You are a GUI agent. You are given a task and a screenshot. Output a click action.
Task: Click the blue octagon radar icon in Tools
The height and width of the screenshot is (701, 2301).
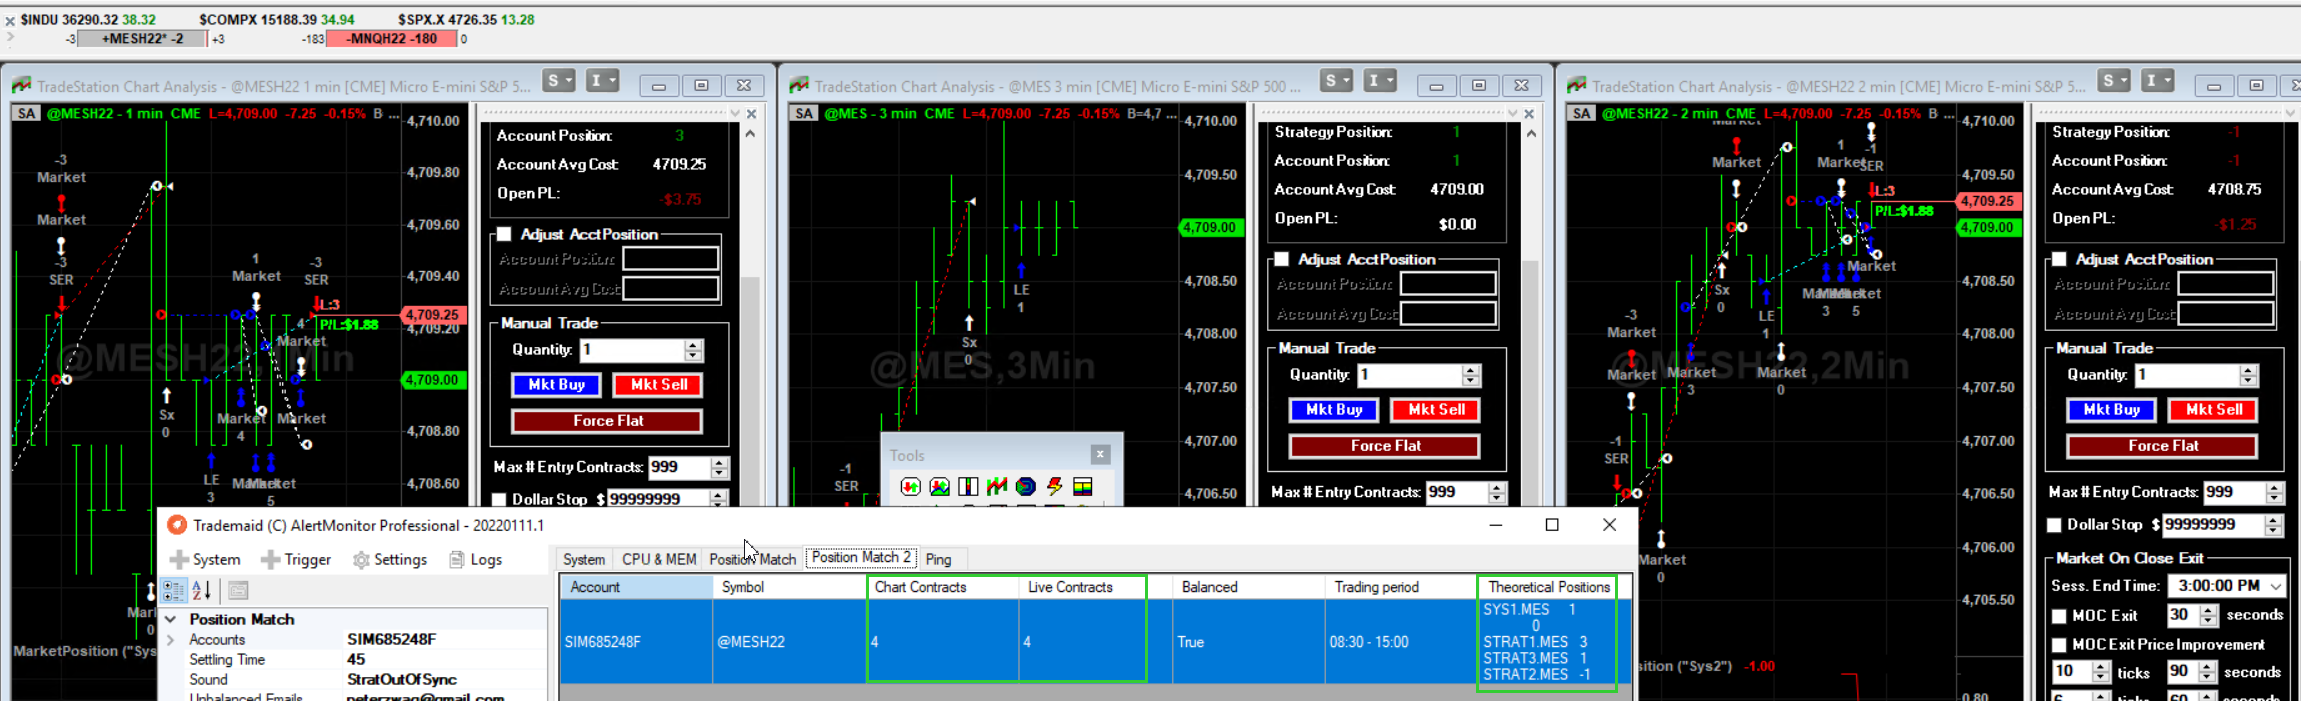(1025, 487)
